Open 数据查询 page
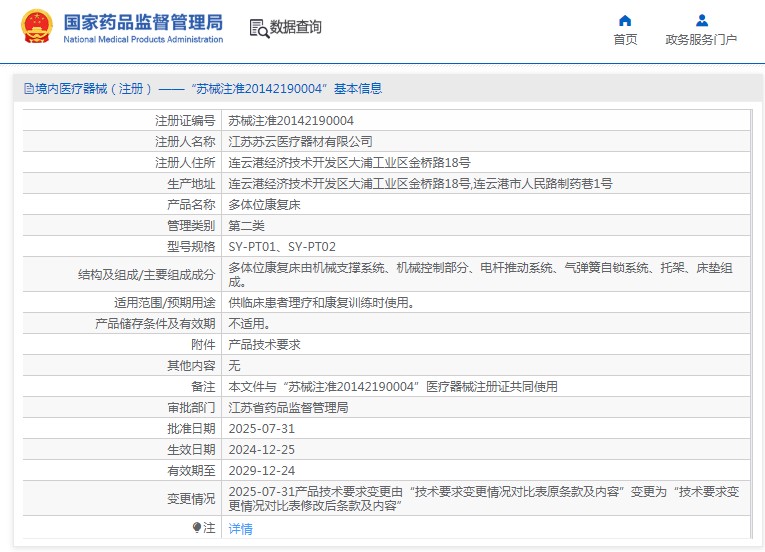This screenshot has width=765, height=552. point(296,27)
